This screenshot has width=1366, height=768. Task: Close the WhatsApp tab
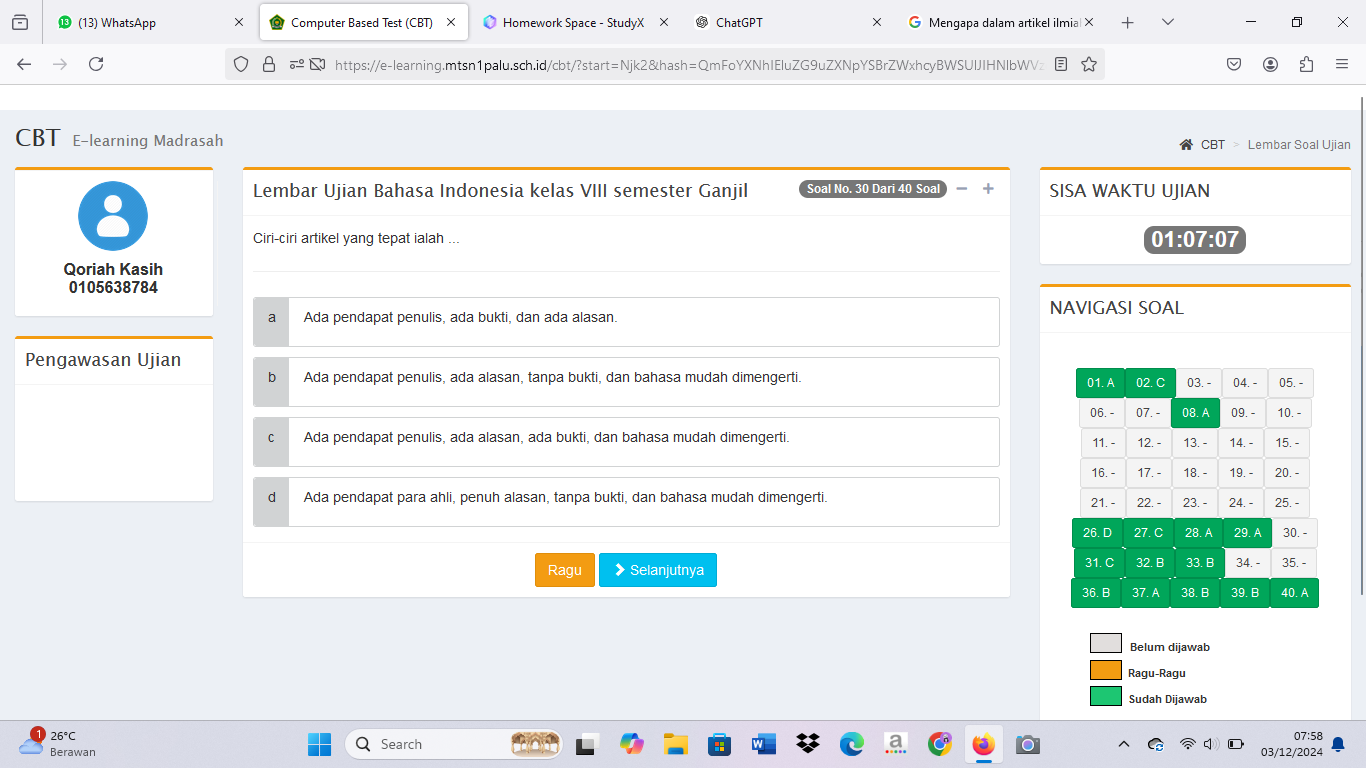[238, 22]
